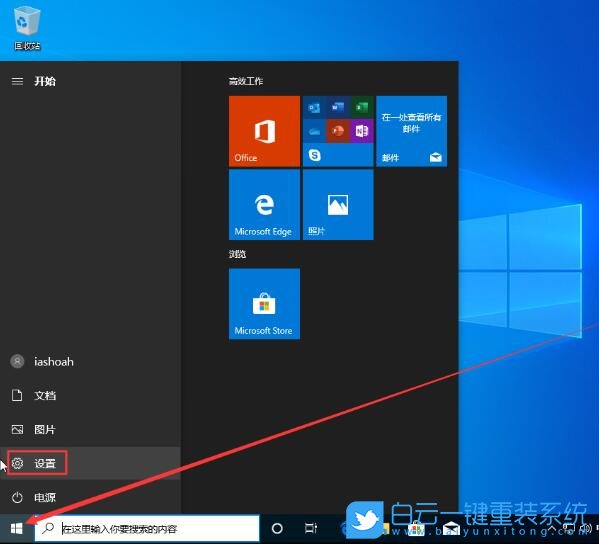Open Microsoft Store tile
Image resolution: width=599 pixels, height=544 pixels.
[264, 304]
